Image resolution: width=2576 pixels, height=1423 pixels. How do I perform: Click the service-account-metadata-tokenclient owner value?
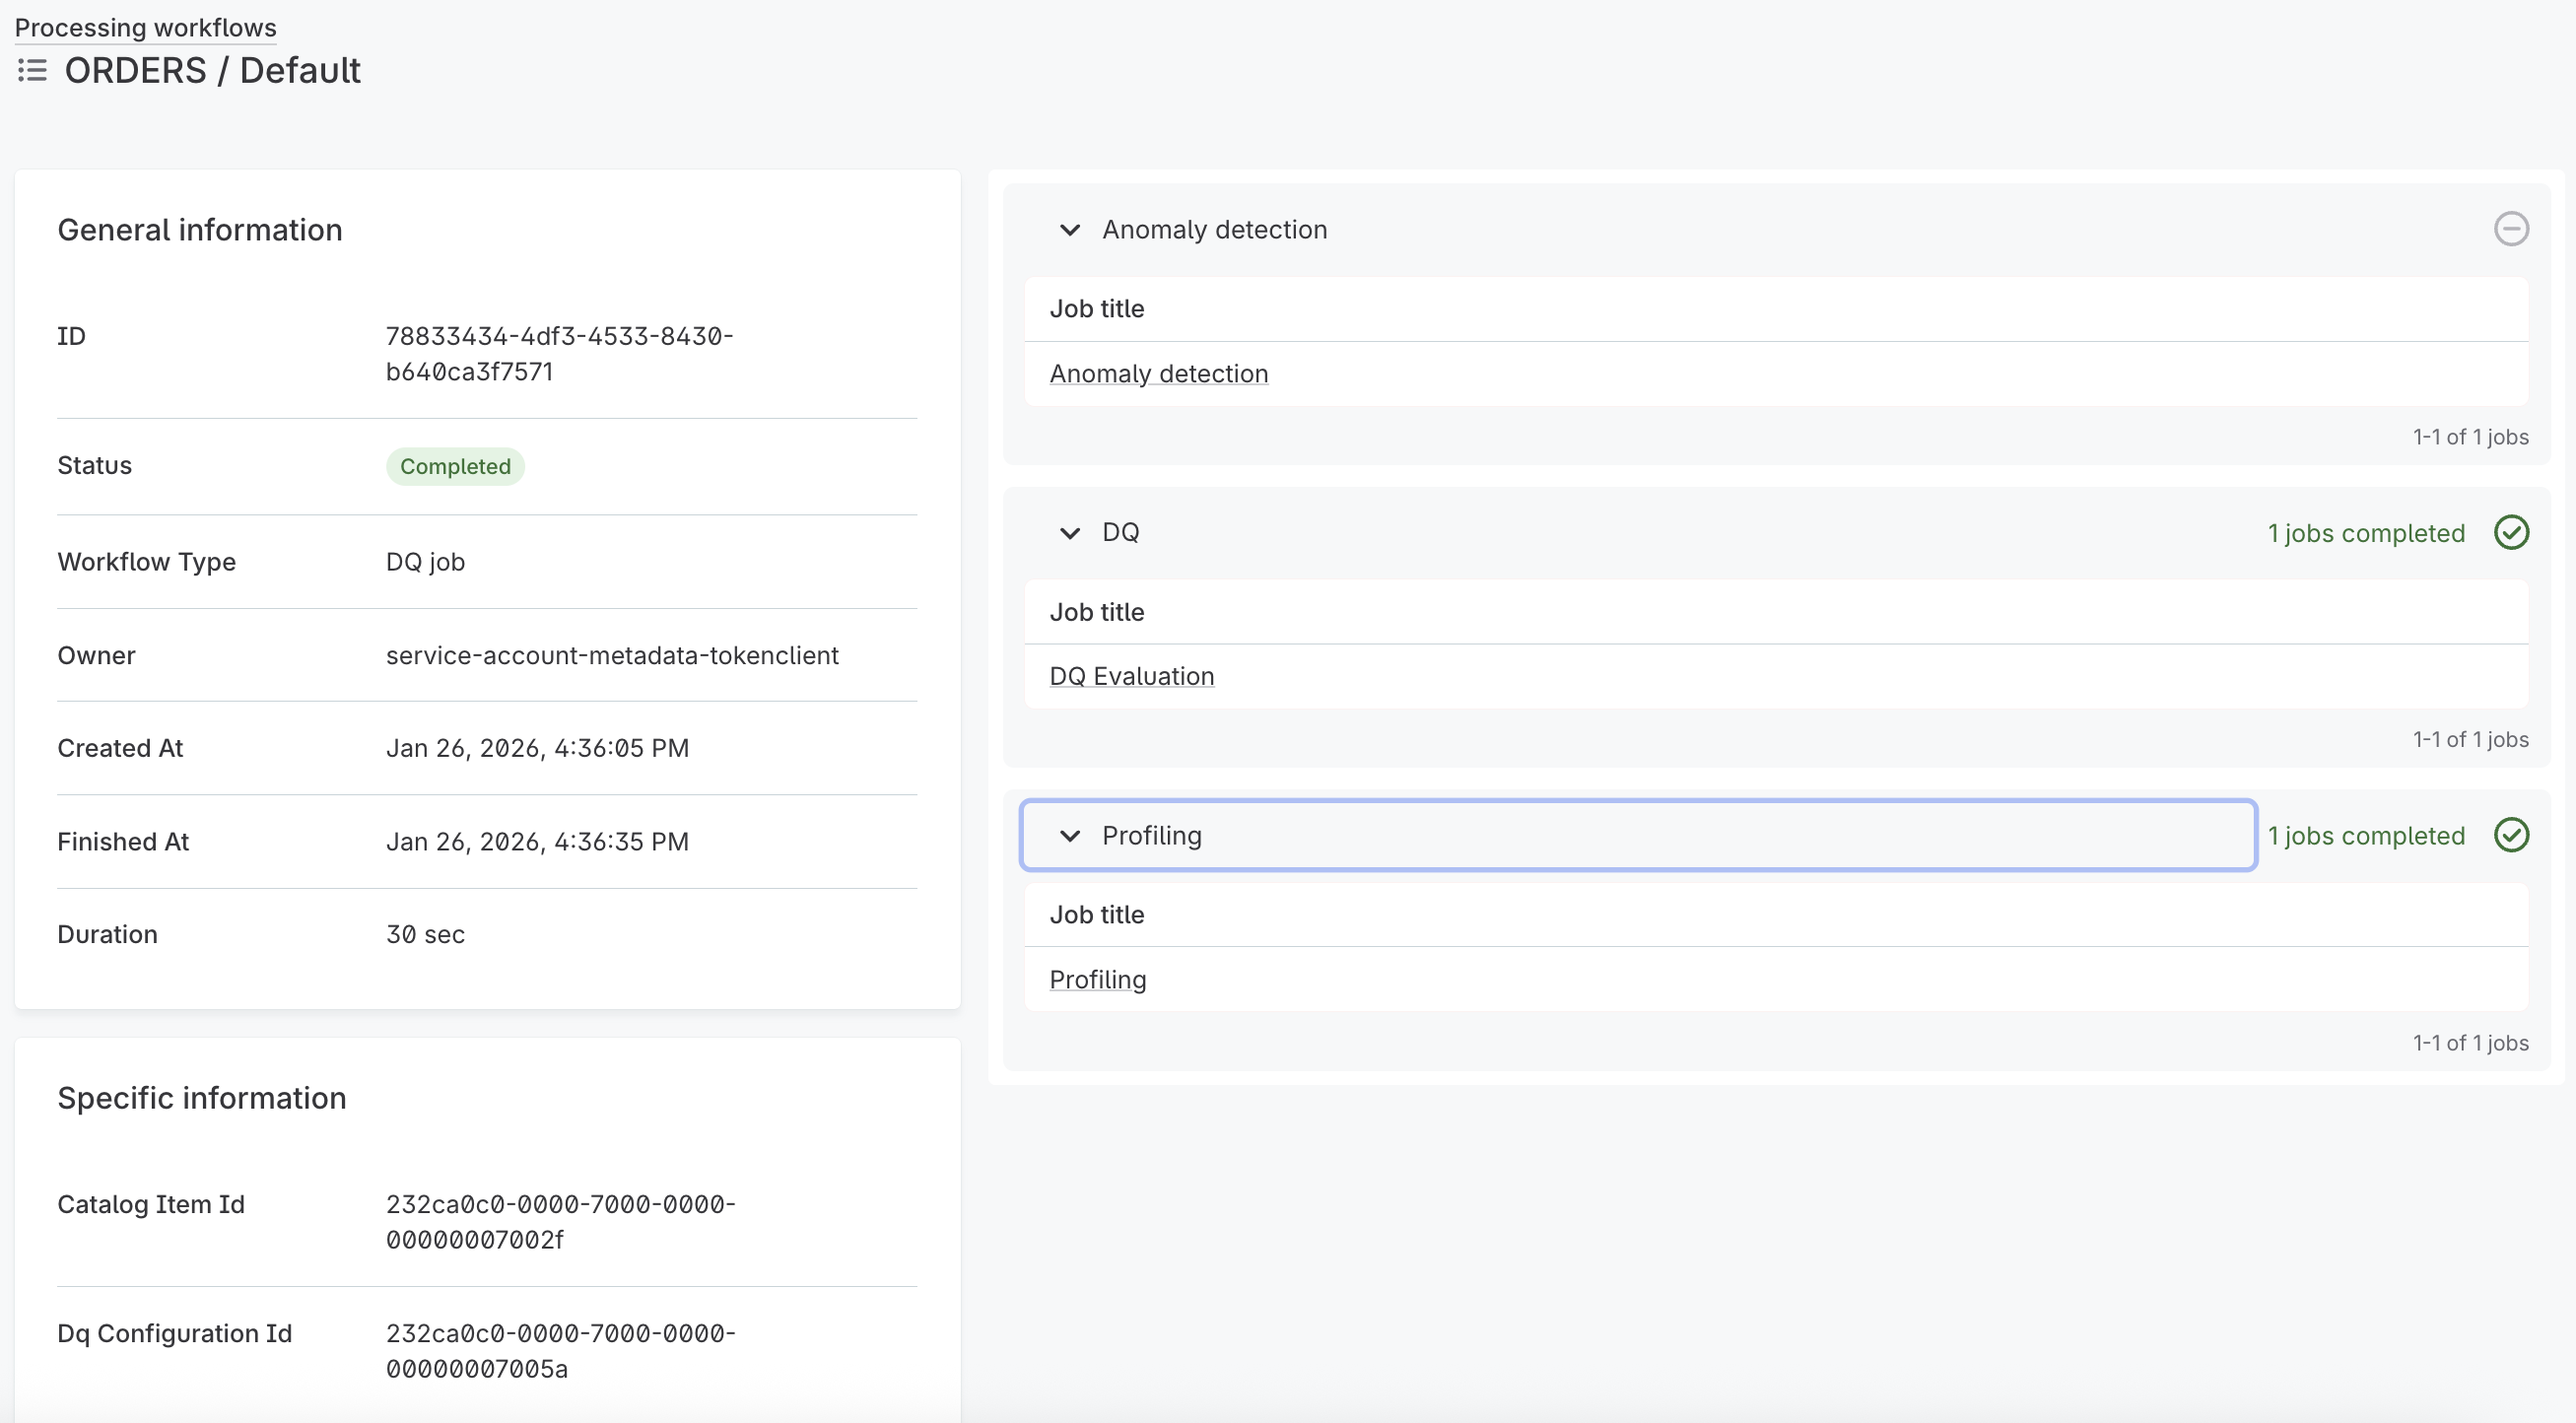612,655
